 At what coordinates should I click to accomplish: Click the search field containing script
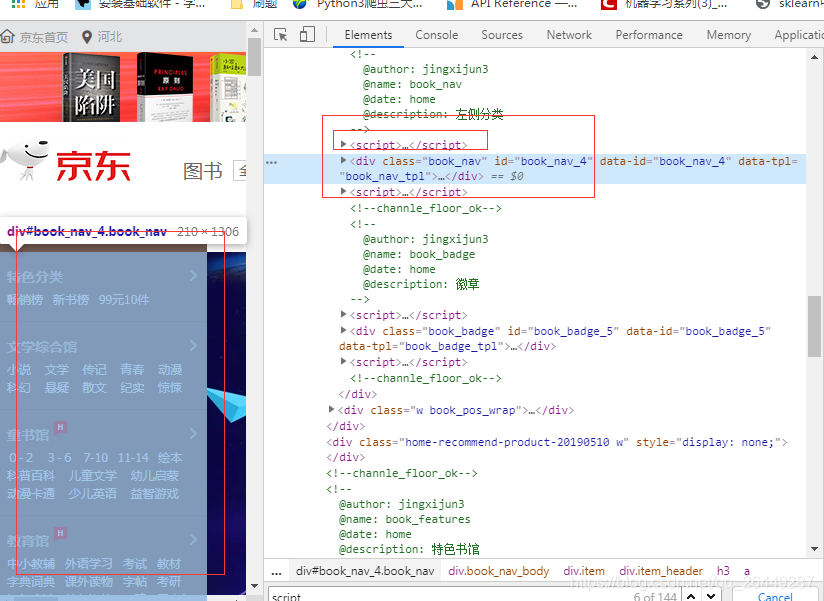(x=447, y=596)
